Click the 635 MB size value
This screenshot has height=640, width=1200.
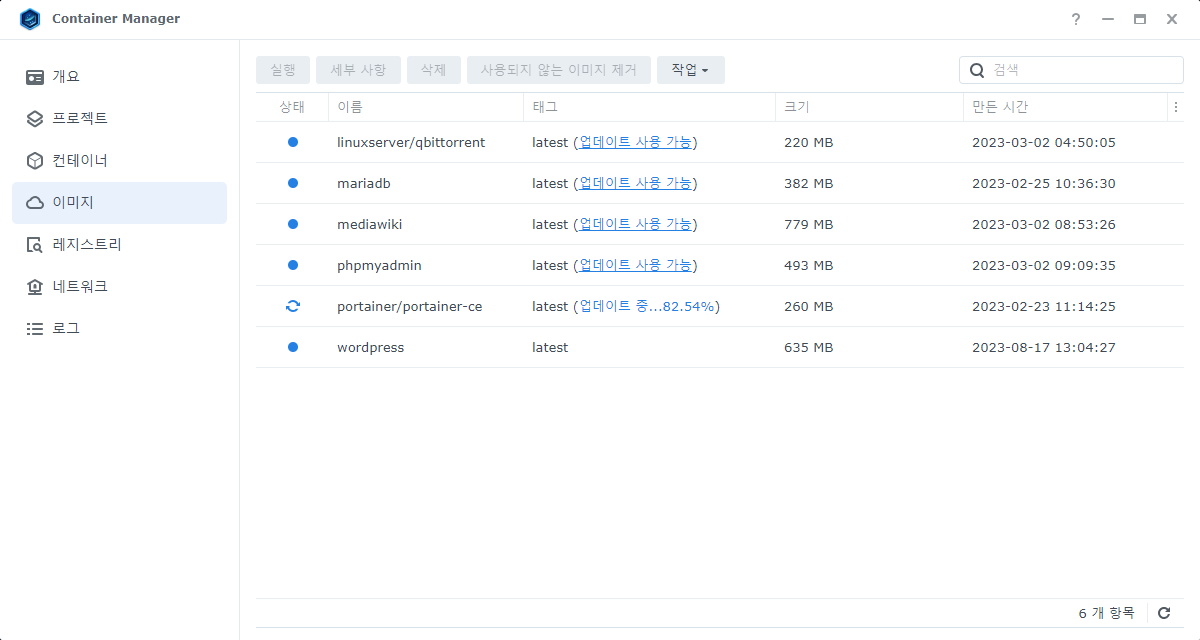click(x=809, y=347)
